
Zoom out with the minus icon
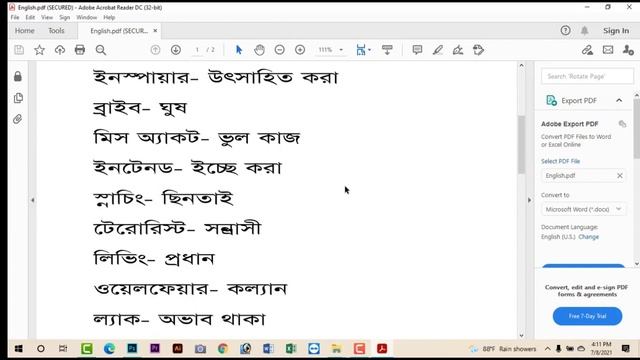click(280, 50)
